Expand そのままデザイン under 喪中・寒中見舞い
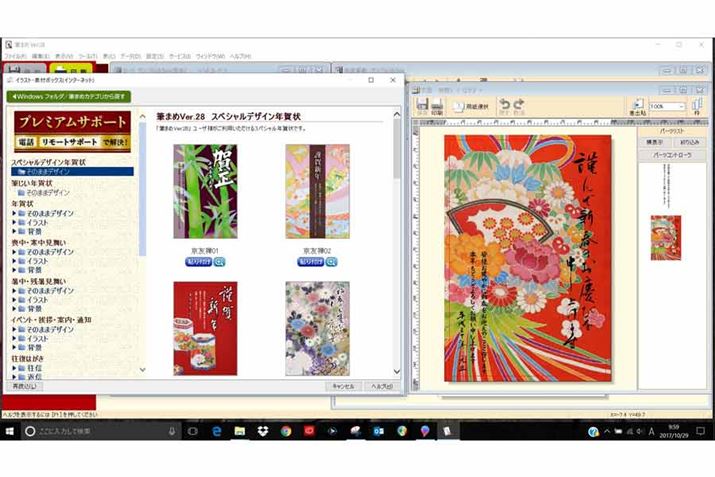The height and width of the screenshot is (477, 715). [x=14, y=252]
